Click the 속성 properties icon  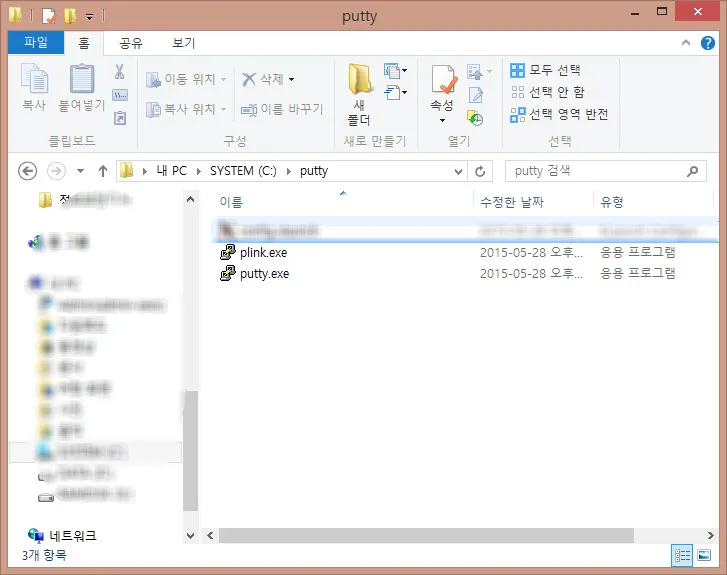[x=442, y=79]
